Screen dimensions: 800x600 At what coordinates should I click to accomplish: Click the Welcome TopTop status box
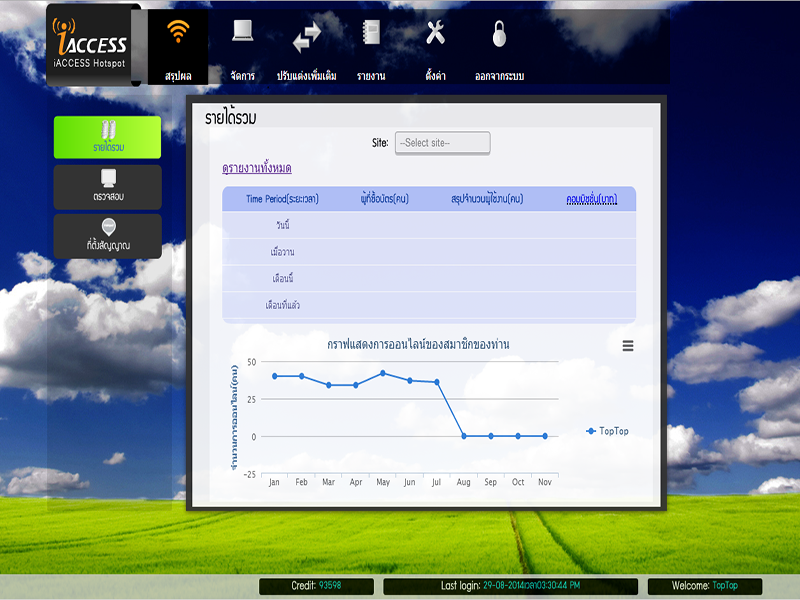pyautogui.click(x=705, y=586)
